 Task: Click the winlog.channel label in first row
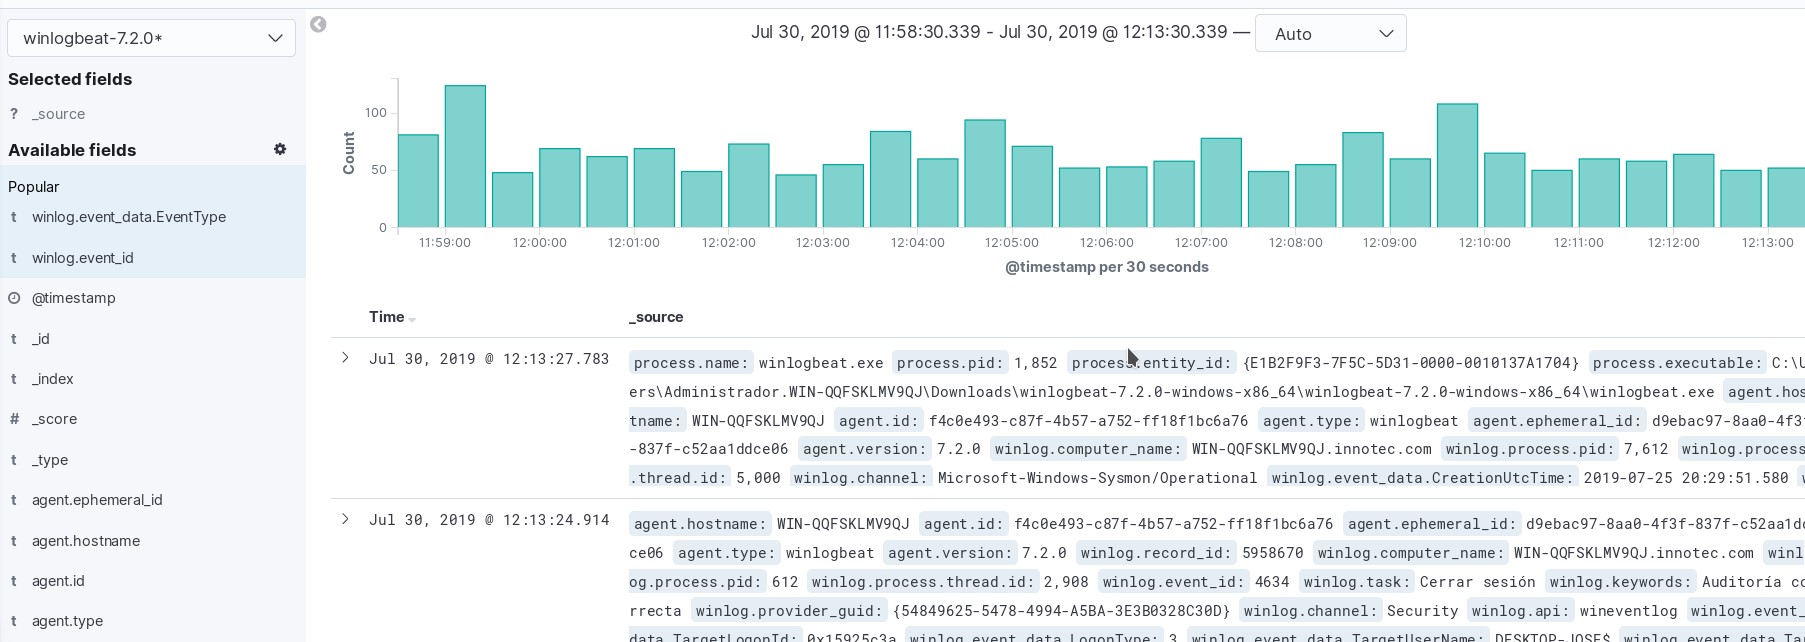pyautogui.click(x=862, y=478)
